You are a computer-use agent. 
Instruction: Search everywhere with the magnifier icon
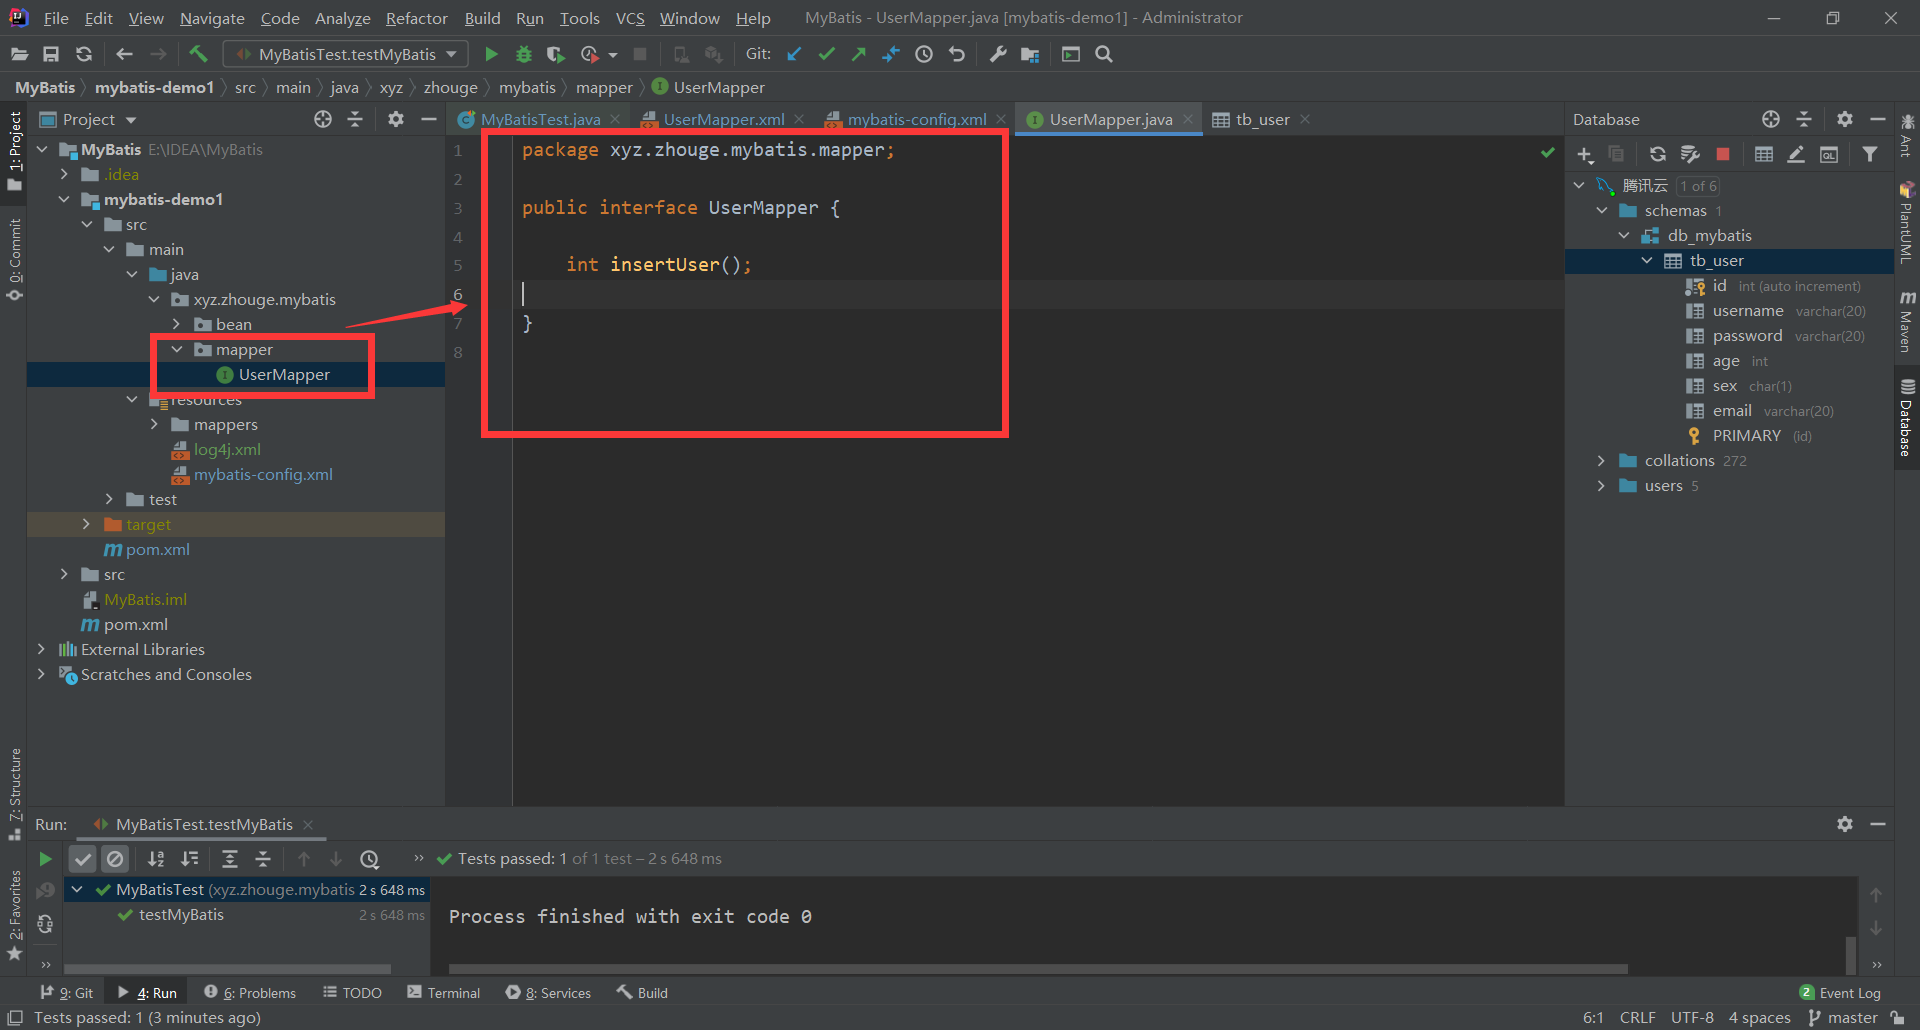[1104, 54]
